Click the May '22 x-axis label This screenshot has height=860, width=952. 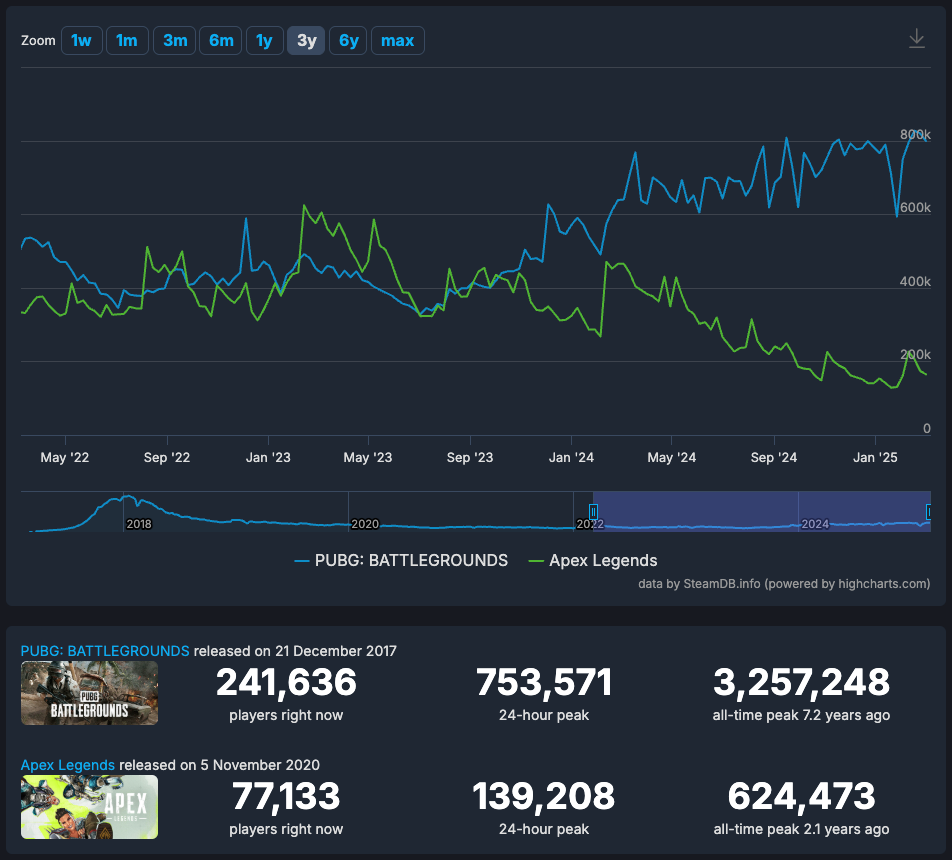pos(65,457)
